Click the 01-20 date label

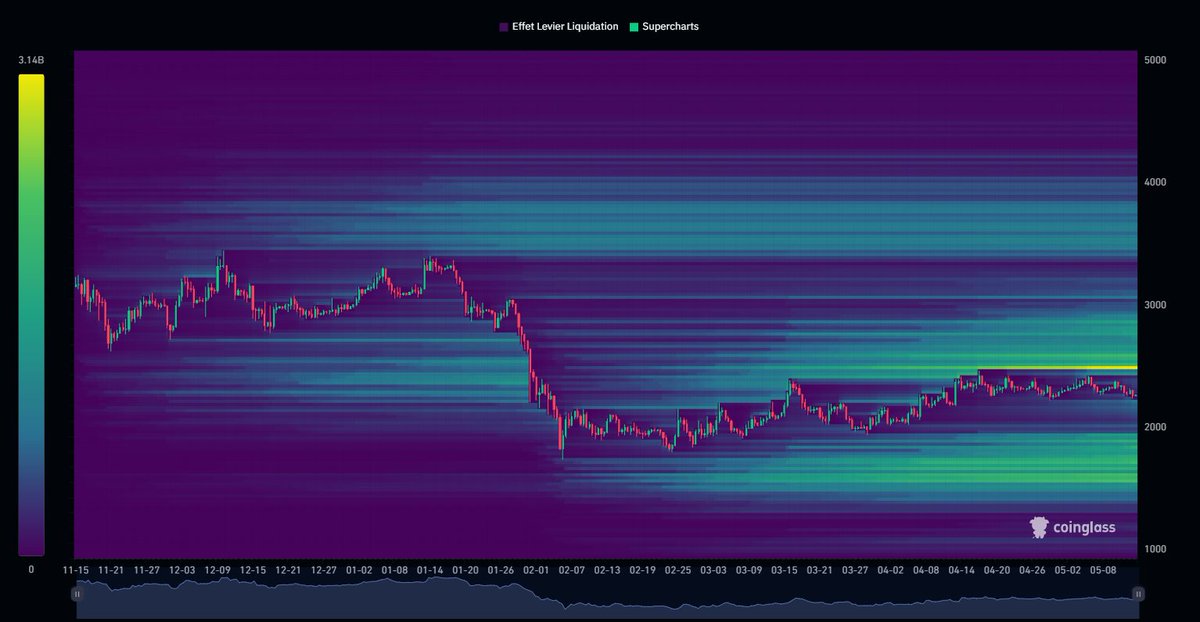(465, 570)
